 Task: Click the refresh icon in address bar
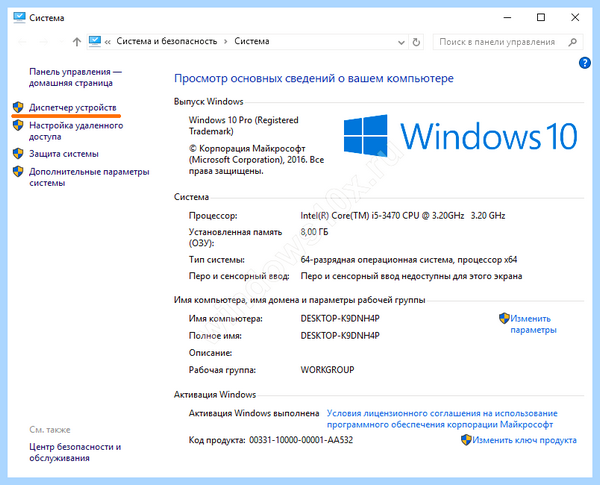[x=416, y=42]
